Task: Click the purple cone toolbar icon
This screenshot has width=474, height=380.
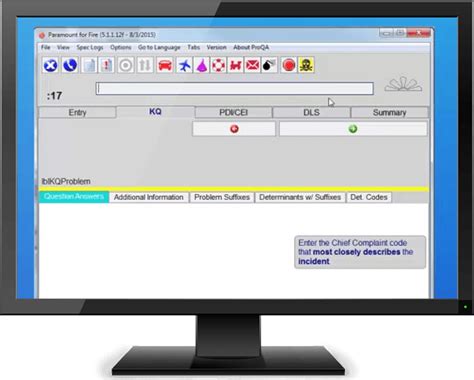Action: (202, 65)
